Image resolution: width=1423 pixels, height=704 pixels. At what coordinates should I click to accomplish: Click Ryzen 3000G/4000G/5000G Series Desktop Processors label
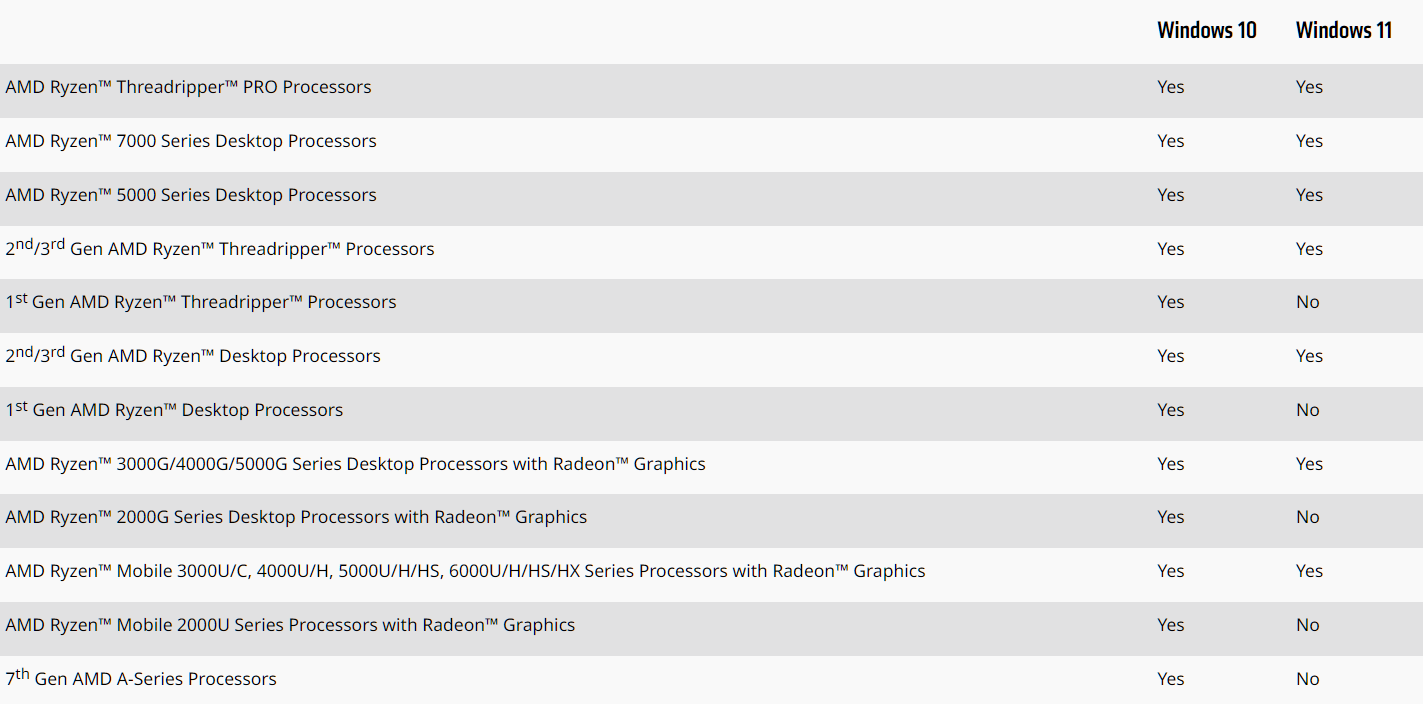click(355, 464)
